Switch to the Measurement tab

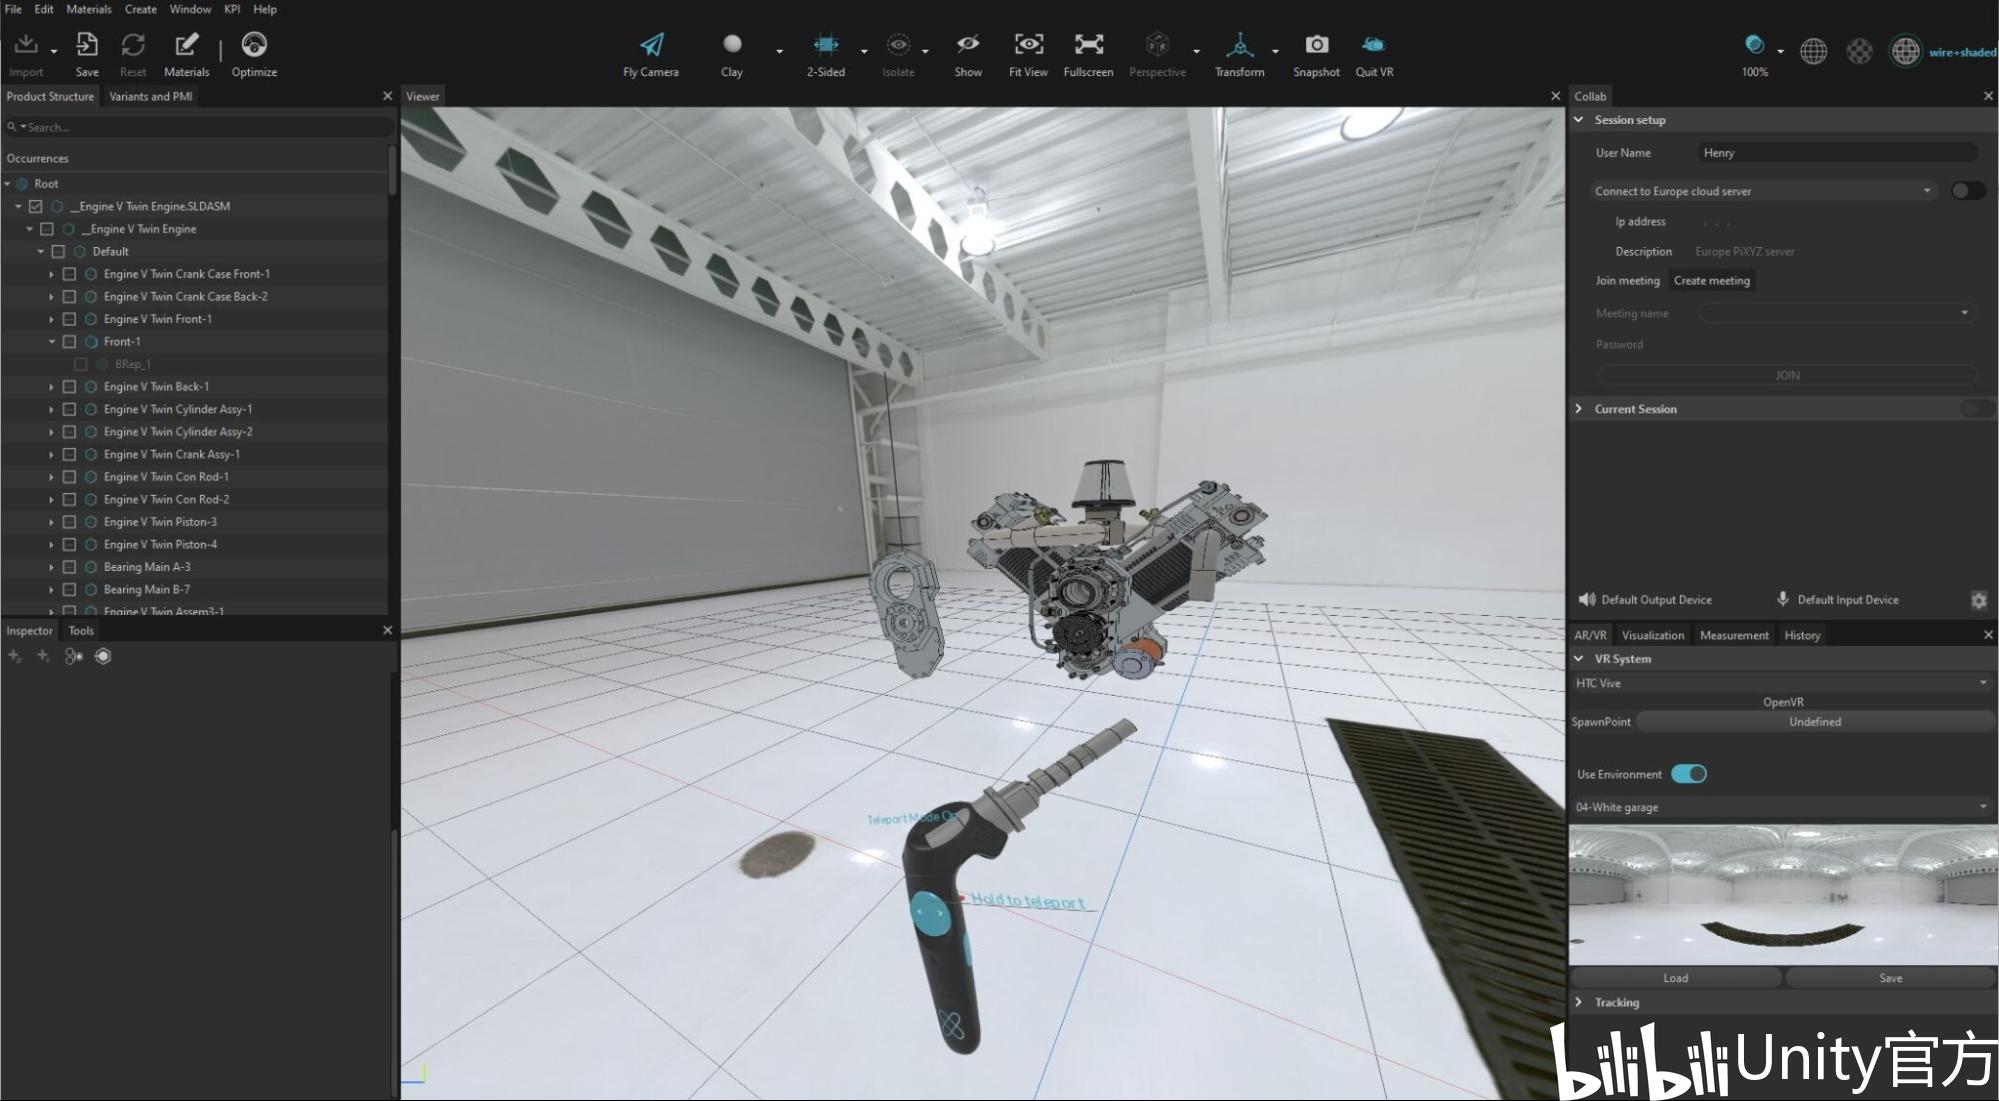coord(1734,635)
